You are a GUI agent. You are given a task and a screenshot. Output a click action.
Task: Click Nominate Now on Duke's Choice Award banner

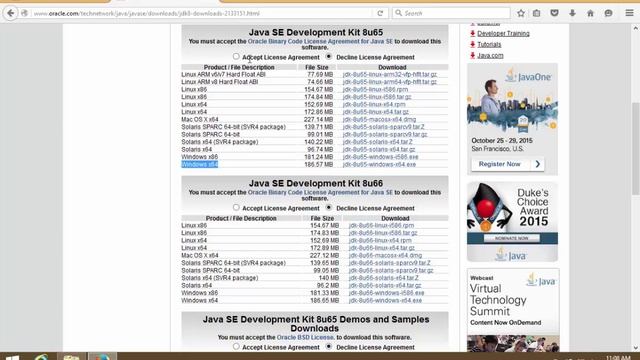point(511,238)
